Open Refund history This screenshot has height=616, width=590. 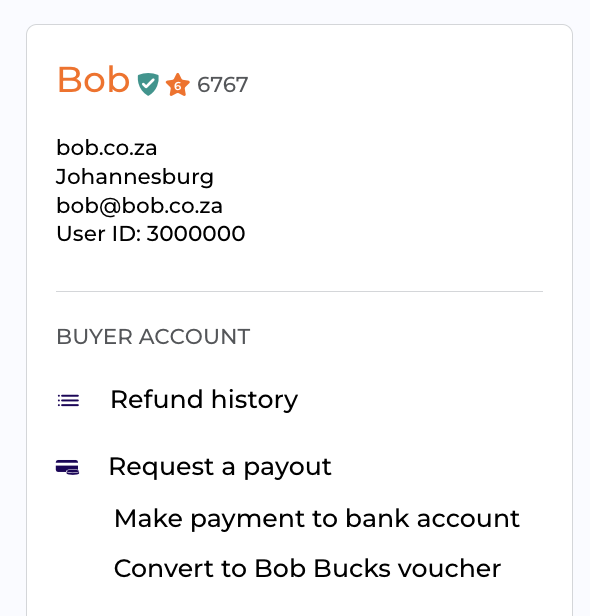click(x=204, y=400)
